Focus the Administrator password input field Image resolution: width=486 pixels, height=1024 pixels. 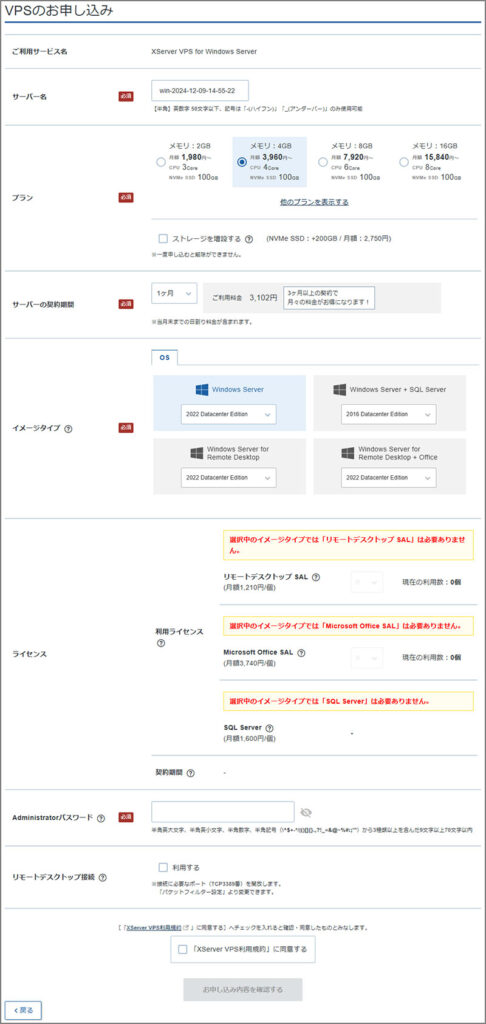pos(223,812)
